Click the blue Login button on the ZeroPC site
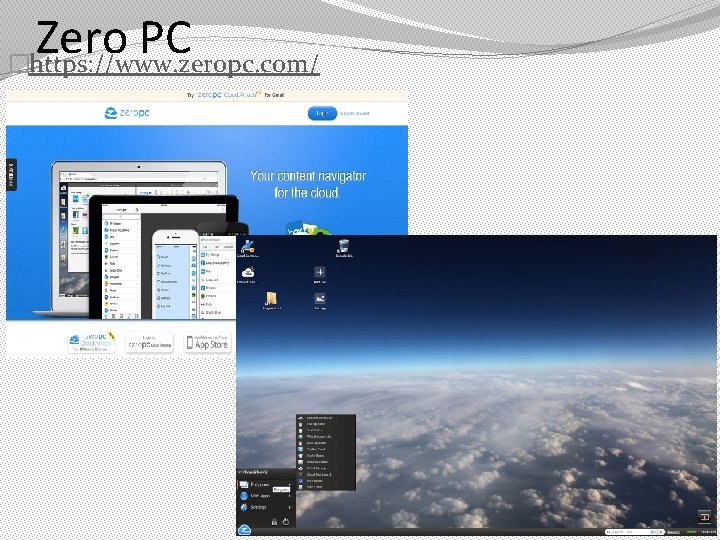 (322, 113)
